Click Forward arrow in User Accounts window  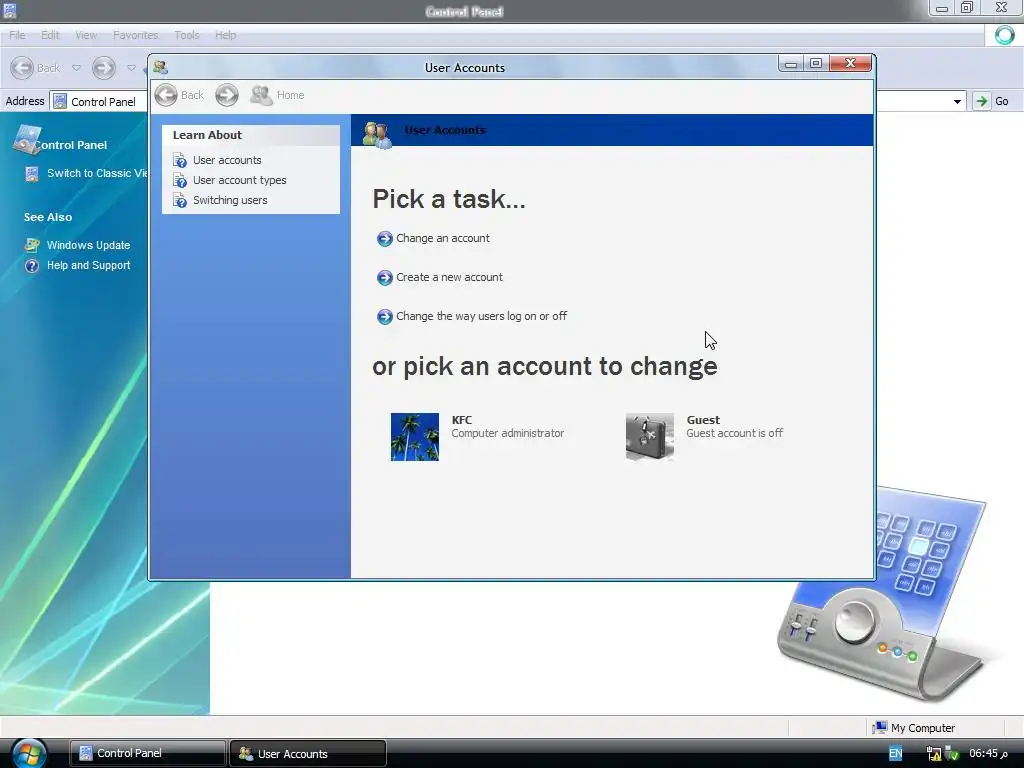coord(227,95)
